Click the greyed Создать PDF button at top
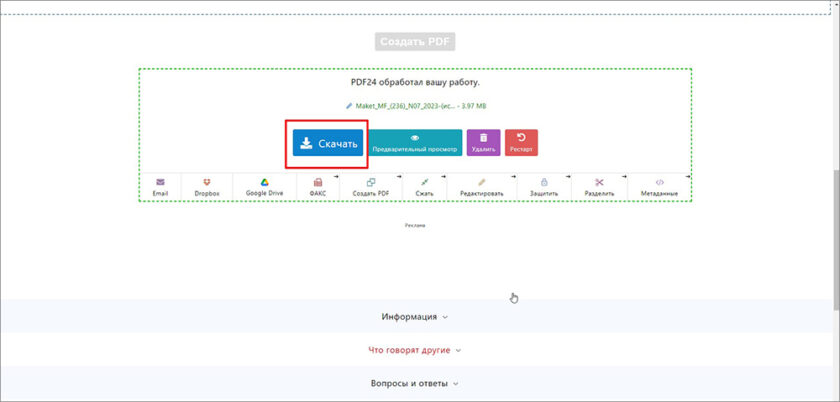840x402 pixels. click(x=415, y=42)
